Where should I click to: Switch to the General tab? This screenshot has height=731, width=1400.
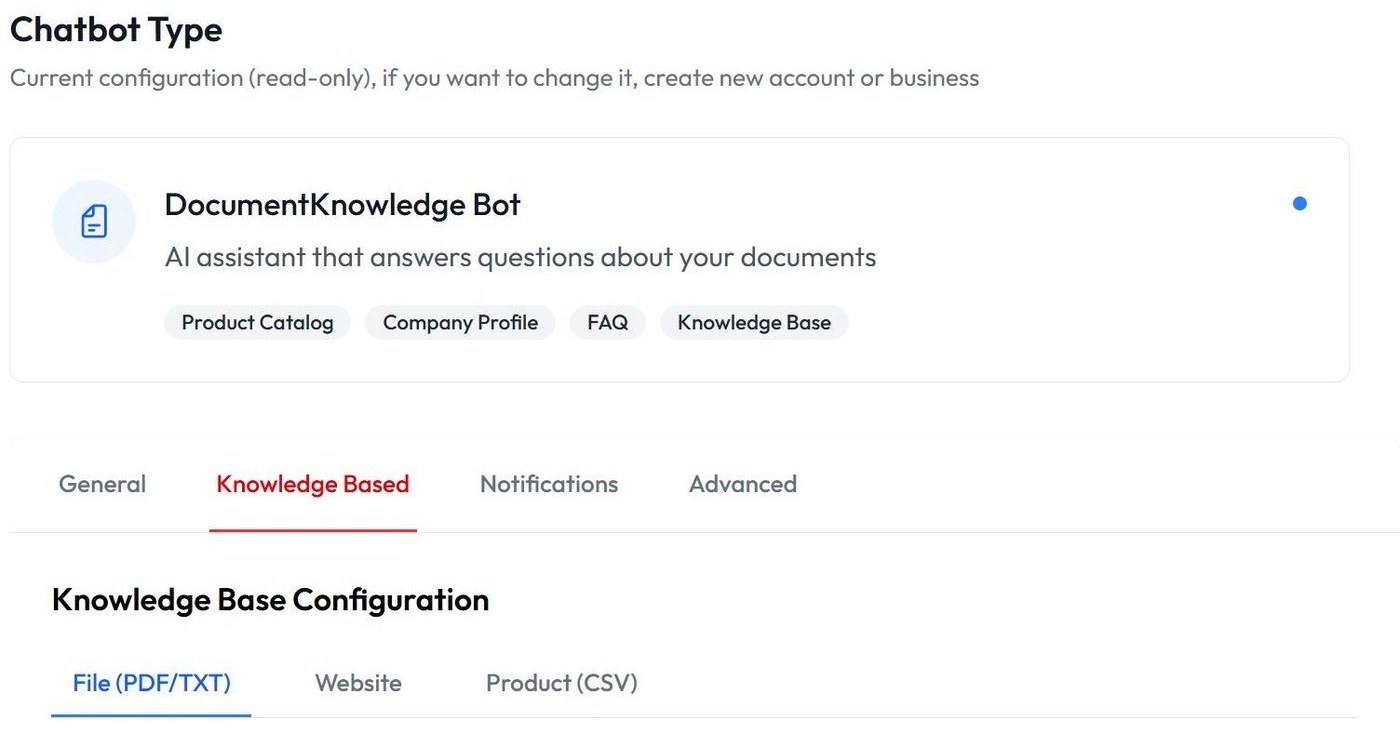[x=102, y=484]
